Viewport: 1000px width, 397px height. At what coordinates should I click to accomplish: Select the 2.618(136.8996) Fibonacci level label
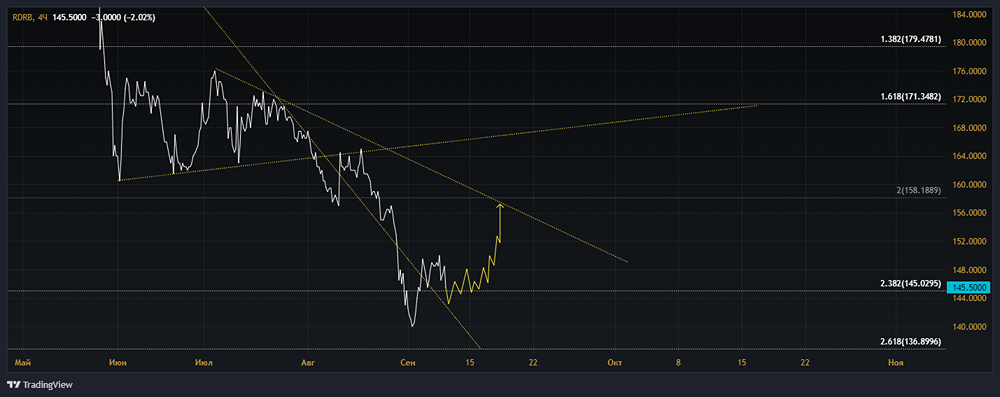click(911, 341)
